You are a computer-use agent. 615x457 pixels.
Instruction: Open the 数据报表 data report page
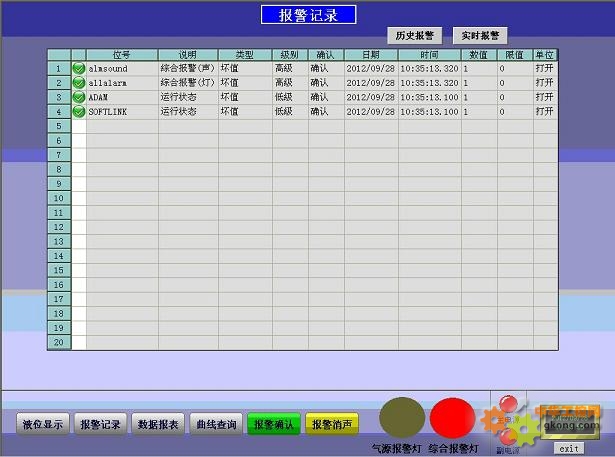pos(159,425)
